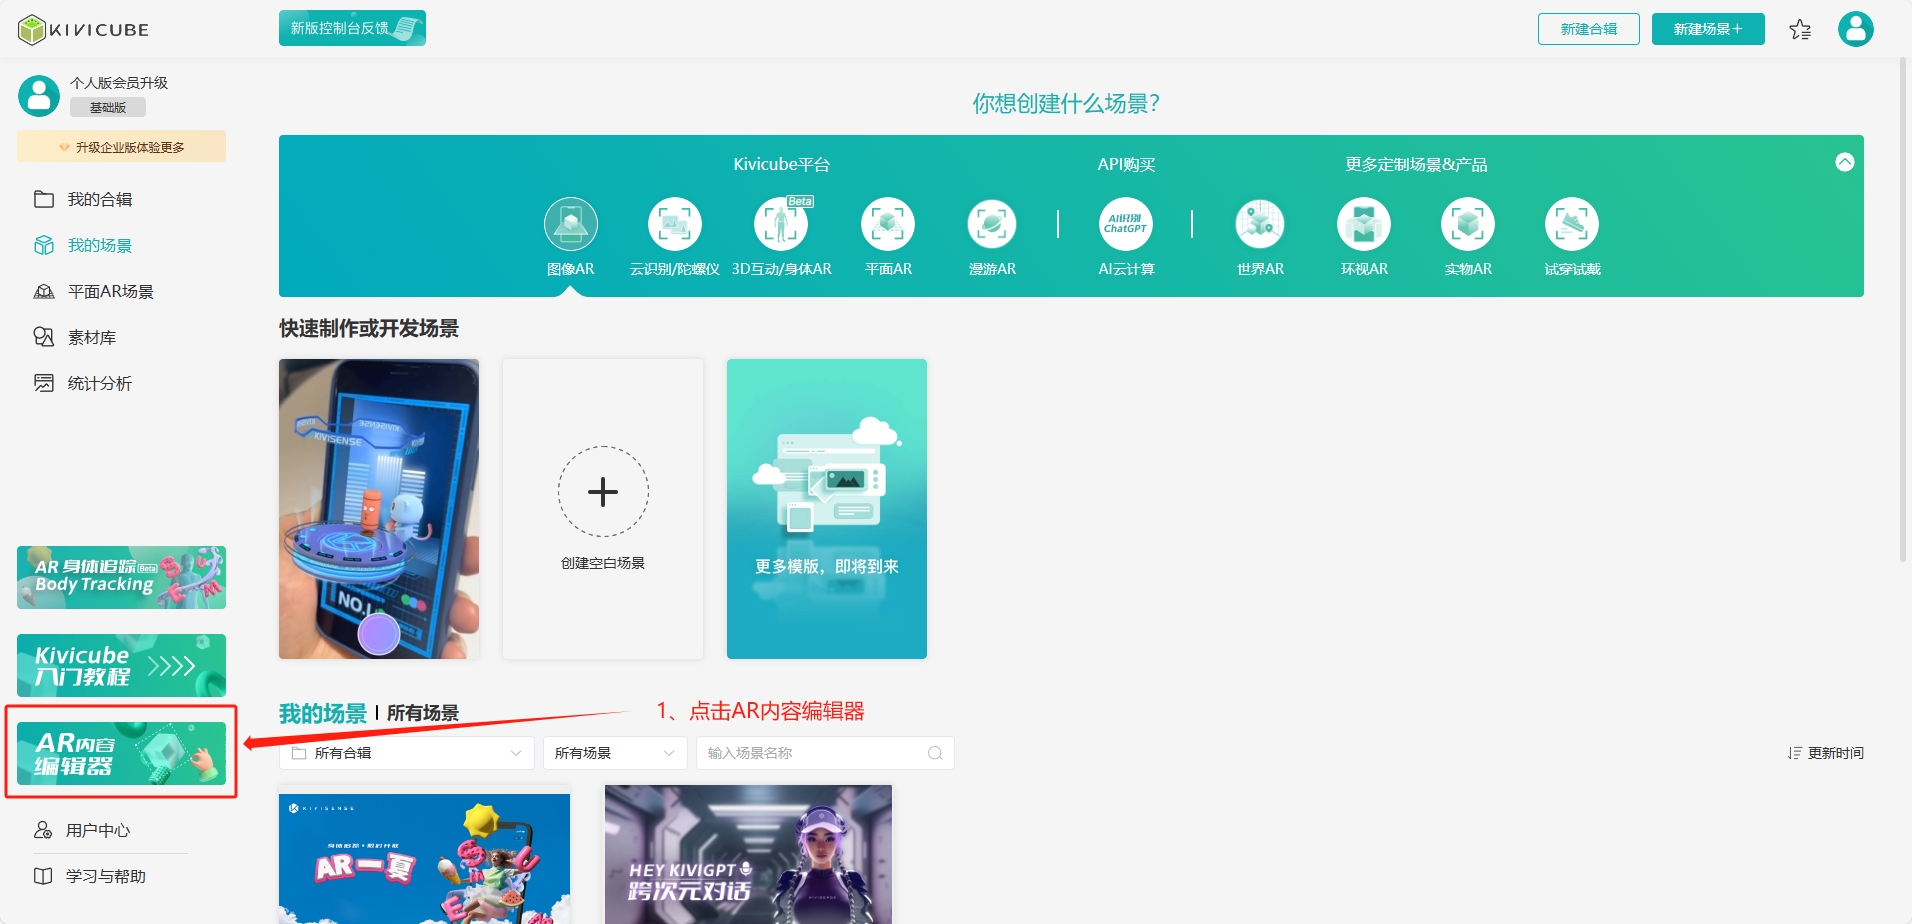1912x924 pixels.
Task: Click the 新版控制台反馈 feedback button
Action: tap(352, 28)
